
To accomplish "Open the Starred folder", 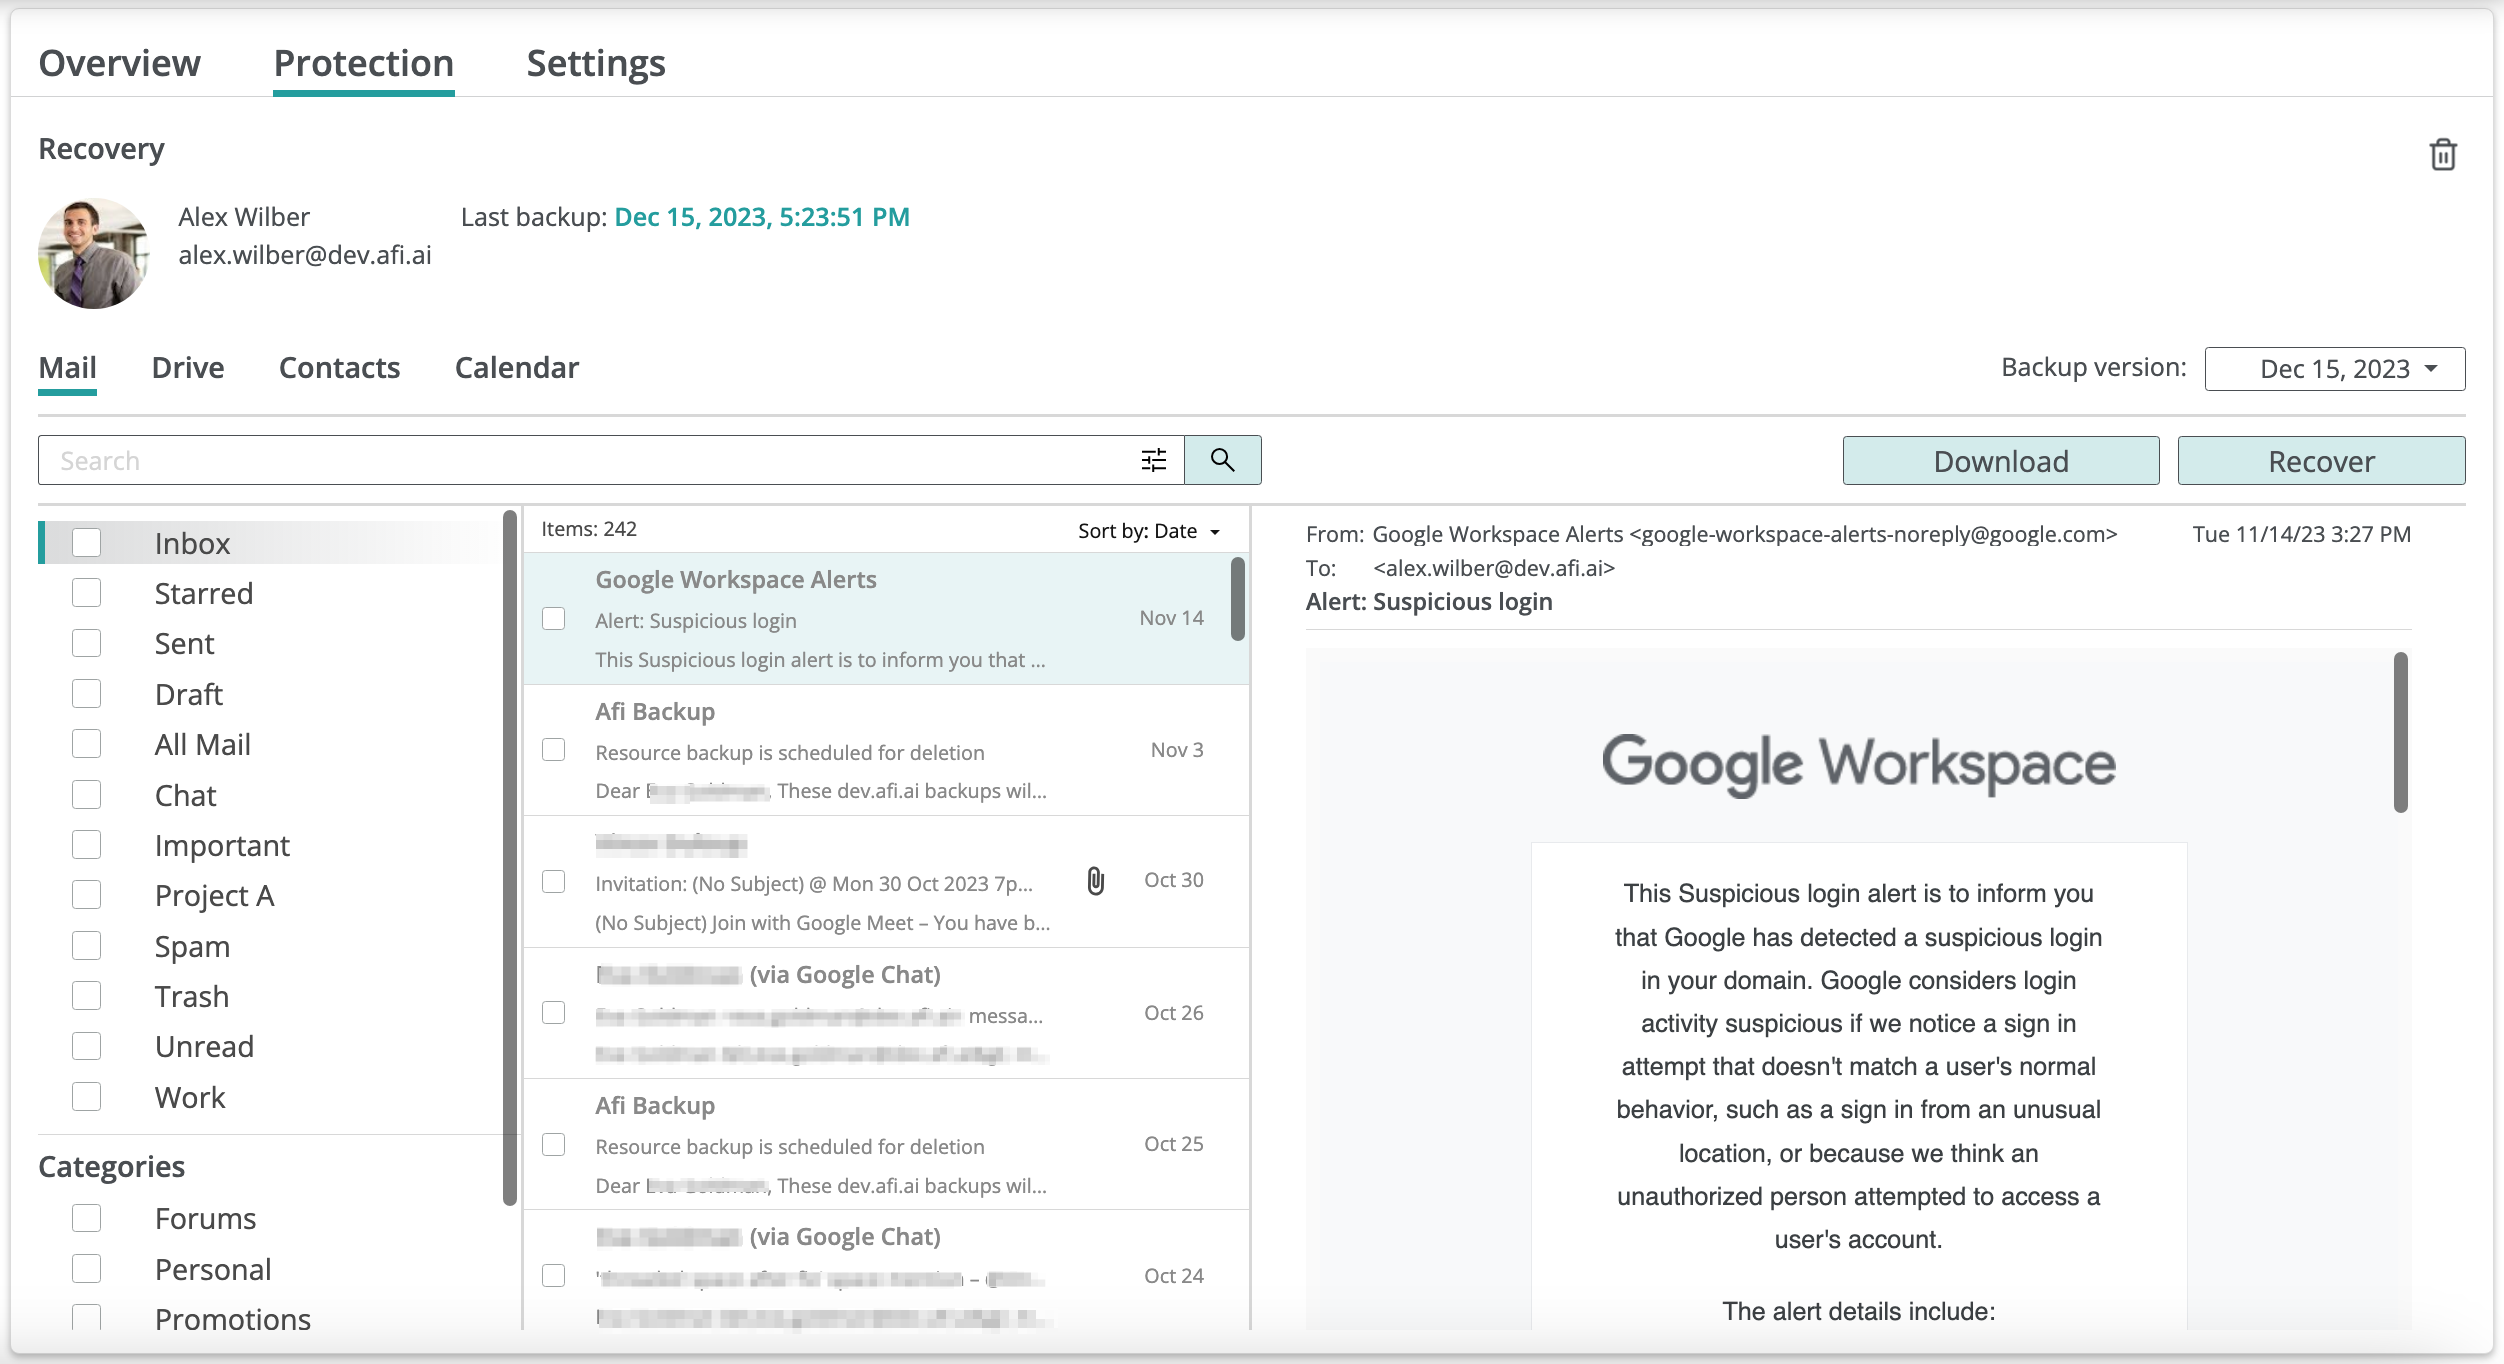I will 204,593.
